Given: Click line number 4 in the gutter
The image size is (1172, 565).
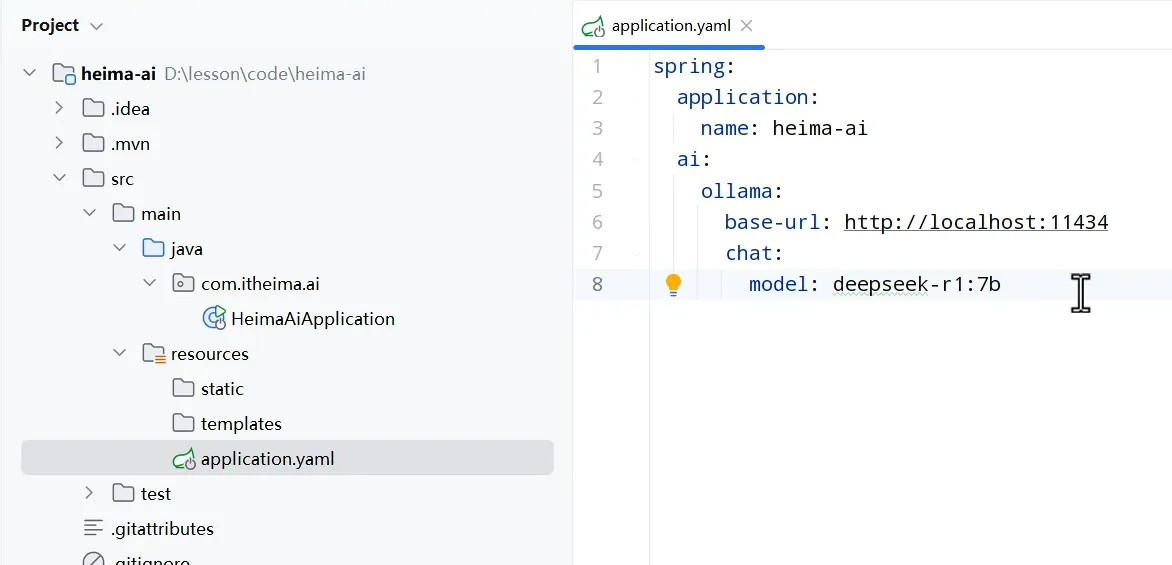Looking at the screenshot, I should (x=598, y=159).
